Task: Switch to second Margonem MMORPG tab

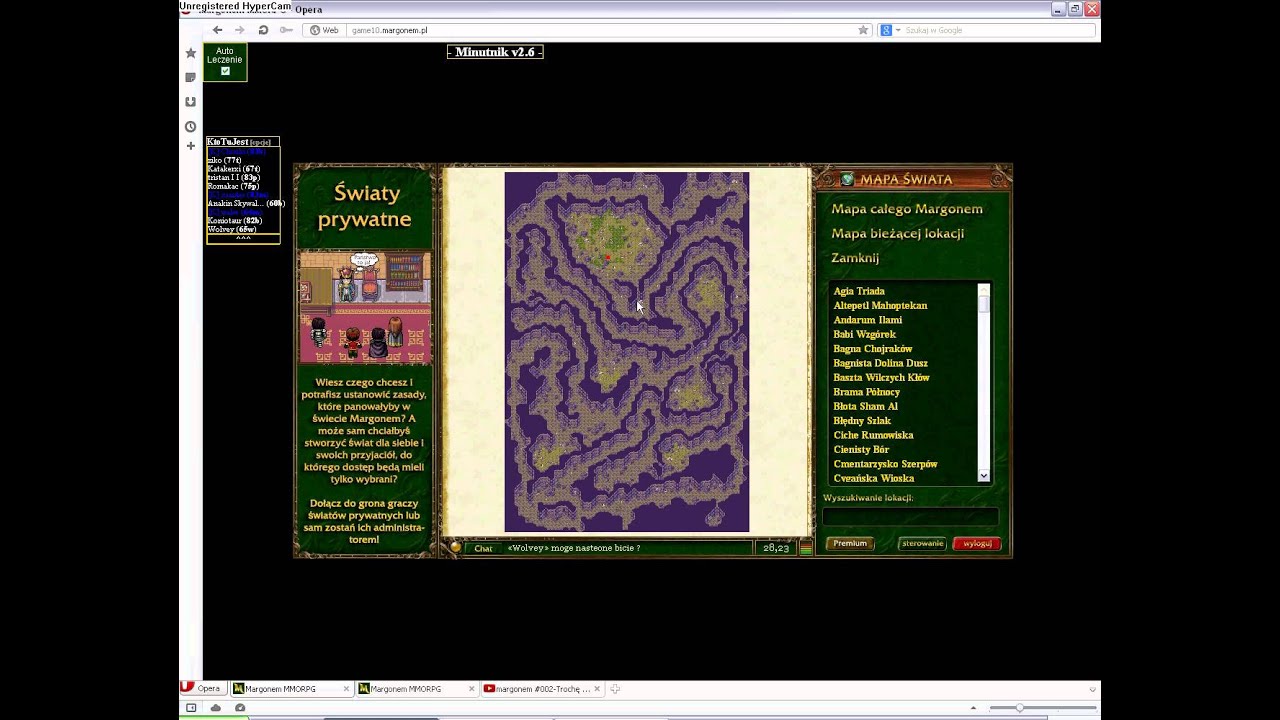Action: [x=417, y=689]
